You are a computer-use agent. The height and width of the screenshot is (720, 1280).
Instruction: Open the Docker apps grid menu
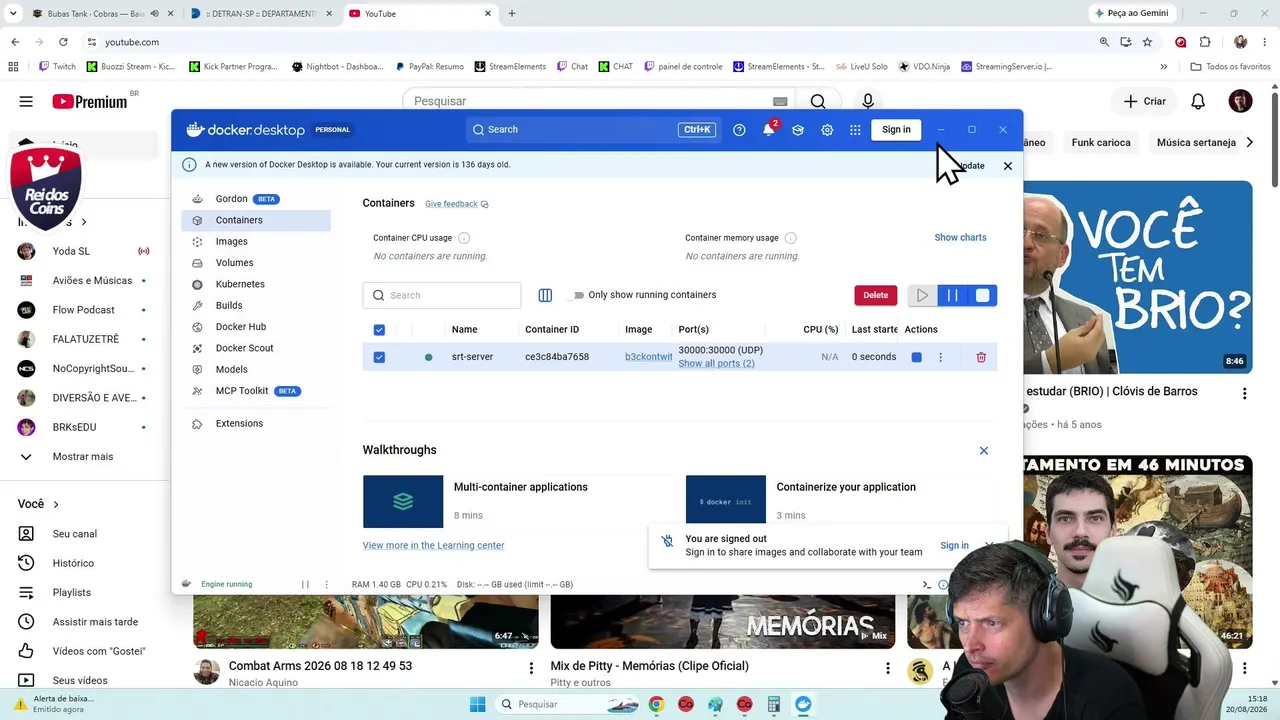[855, 130]
